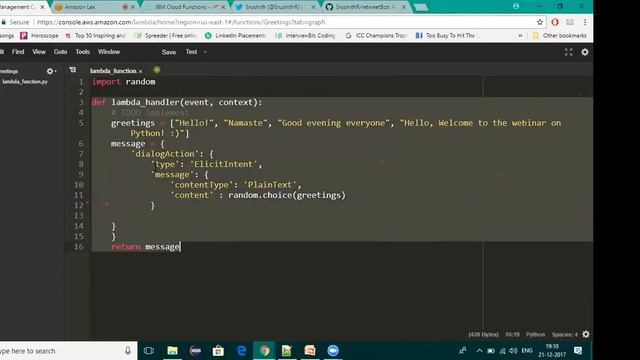This screenshot has width=640, height=360.
Task: Expand the bookmarks overflow chevron
Action: 520,36
